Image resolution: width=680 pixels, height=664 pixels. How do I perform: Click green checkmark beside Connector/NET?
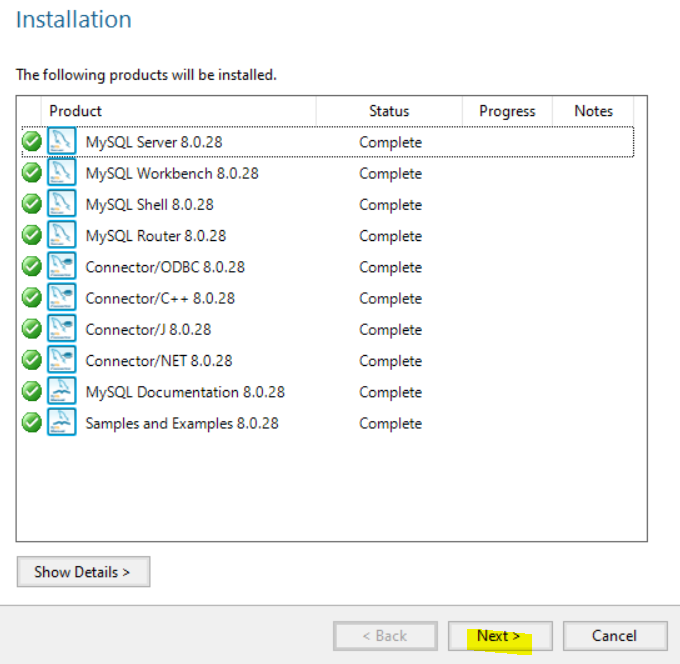point(32,360)
